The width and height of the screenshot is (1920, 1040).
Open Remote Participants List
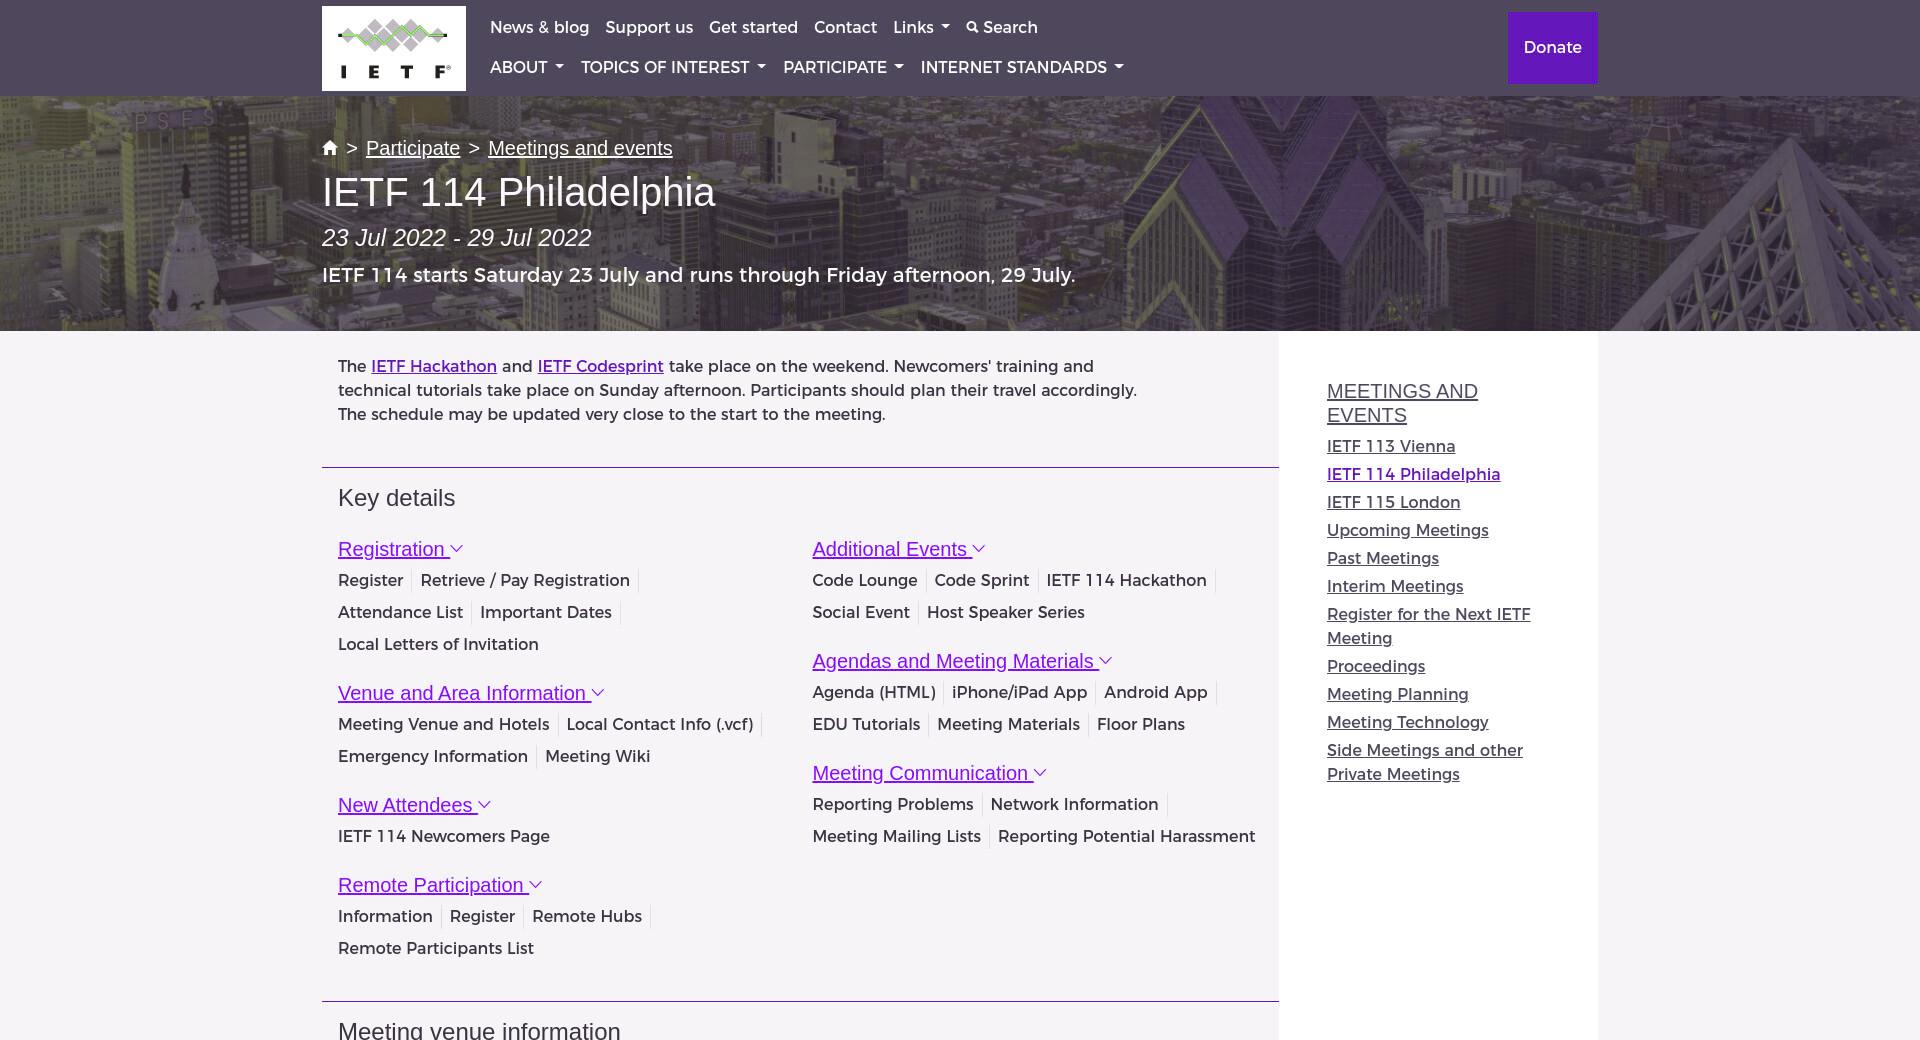click(x=436, y=948)
